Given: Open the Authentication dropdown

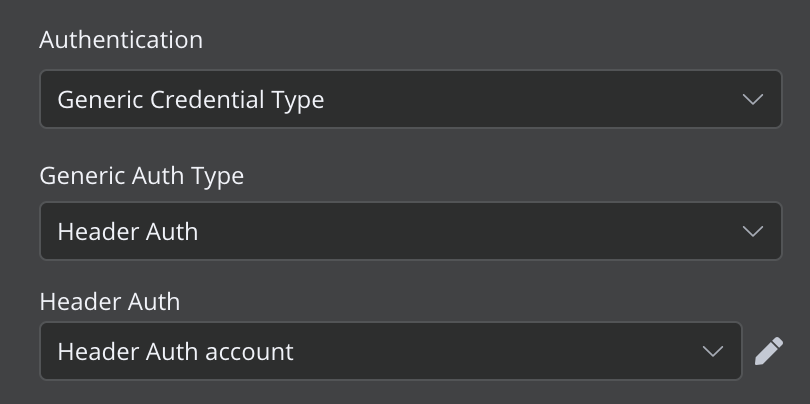Looking at the screenshot, I should pyautogui.click(x=410, y=99).
